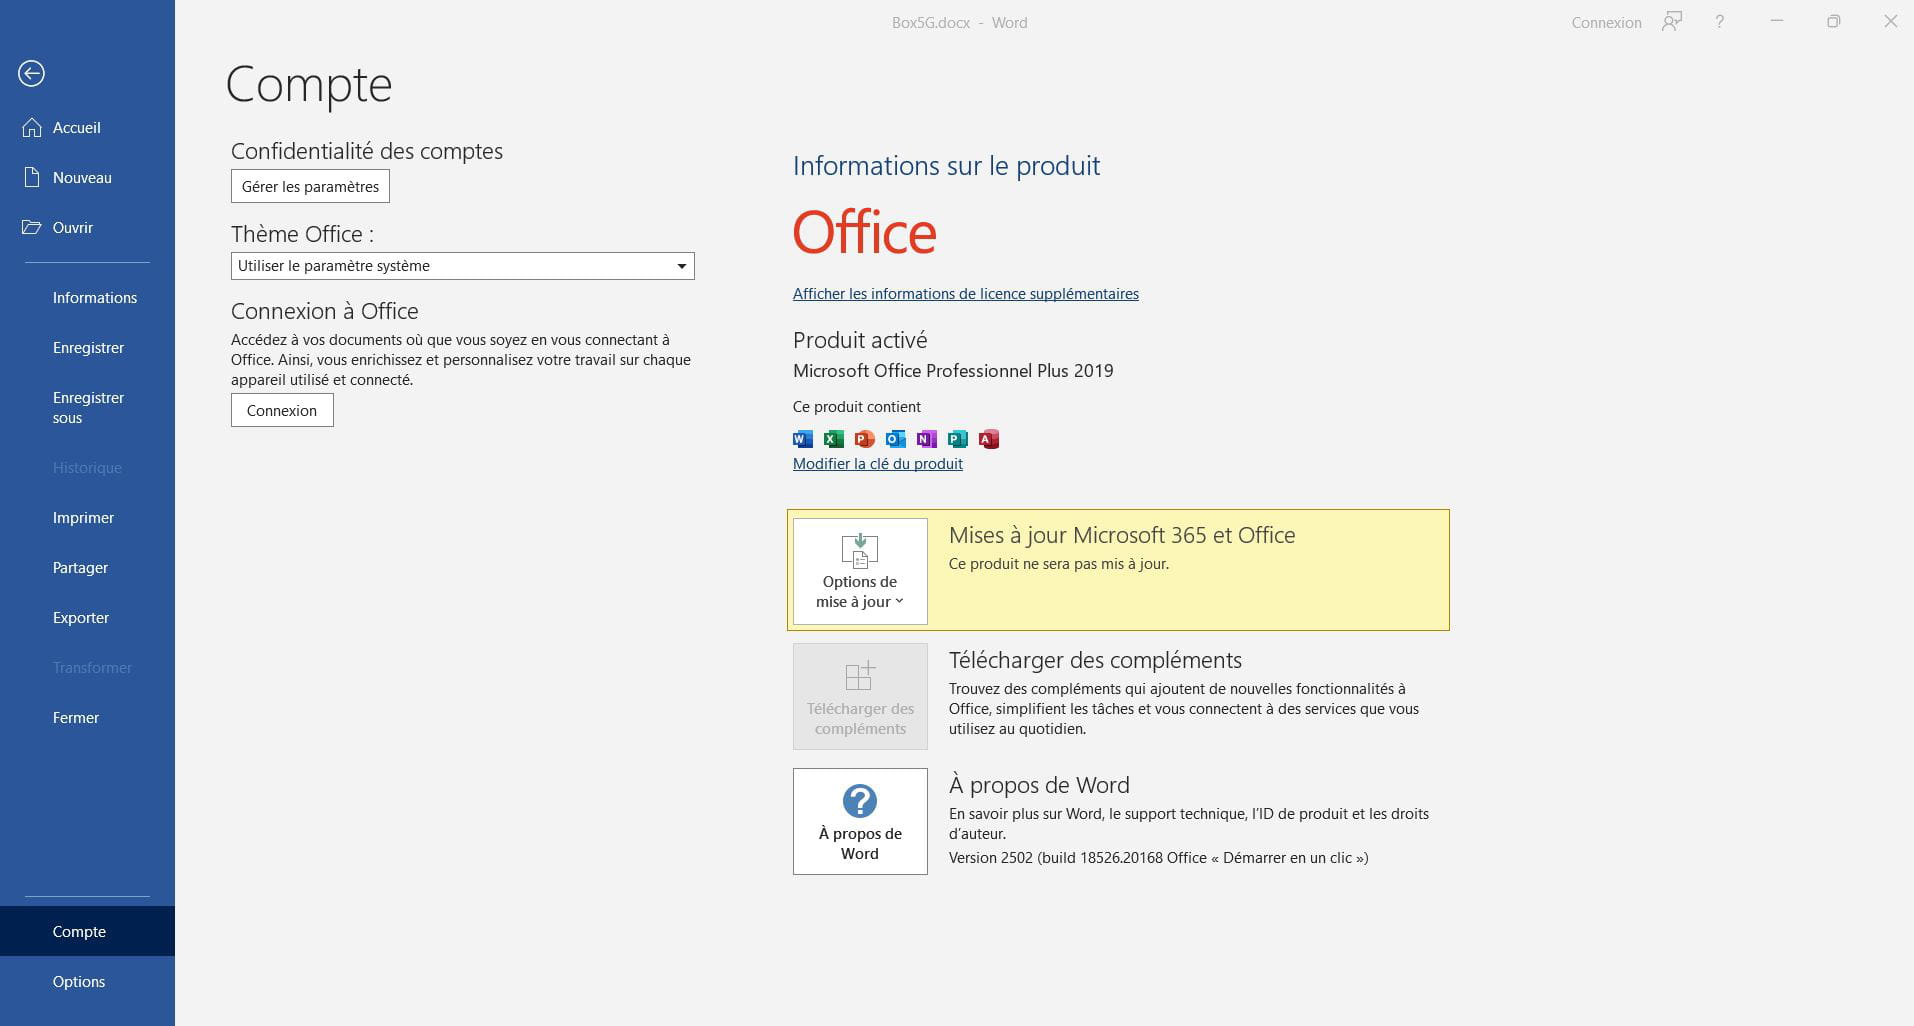1914x1026 pixels.
Task: Click the back arrow to return to document
Action: [31, 73]
